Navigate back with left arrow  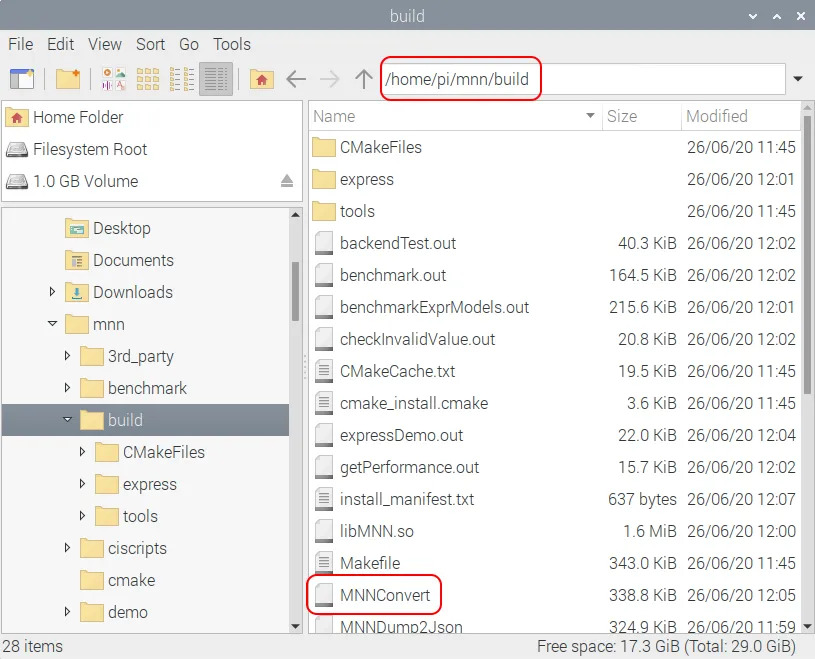(x=296, y=79)
